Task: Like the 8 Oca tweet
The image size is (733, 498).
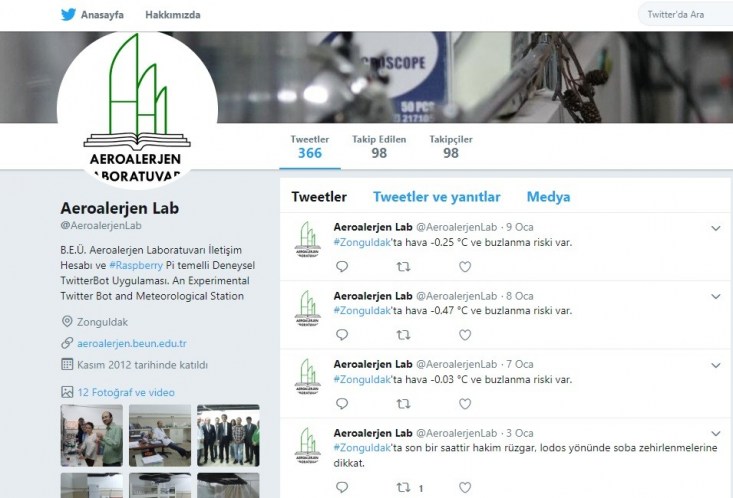Action: pyautogui.click(x=465, y=335)
